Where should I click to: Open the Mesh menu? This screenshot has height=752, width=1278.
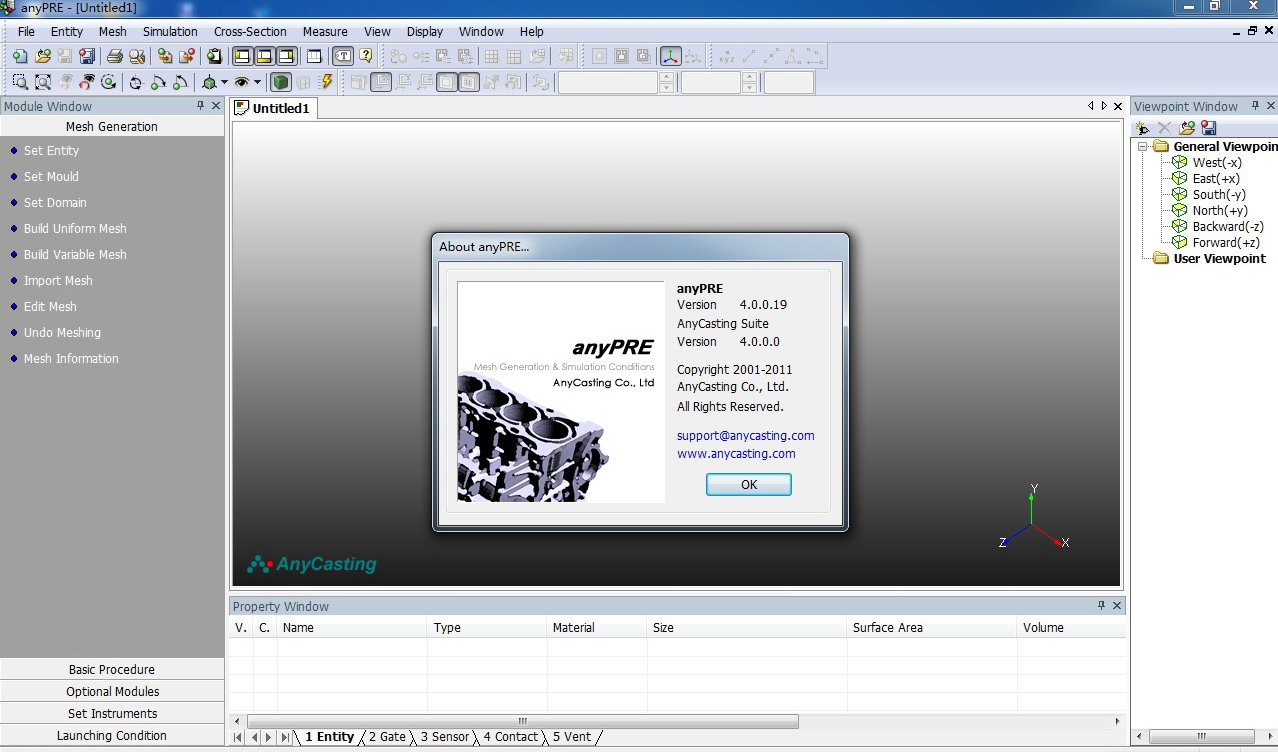click(113, 32)
